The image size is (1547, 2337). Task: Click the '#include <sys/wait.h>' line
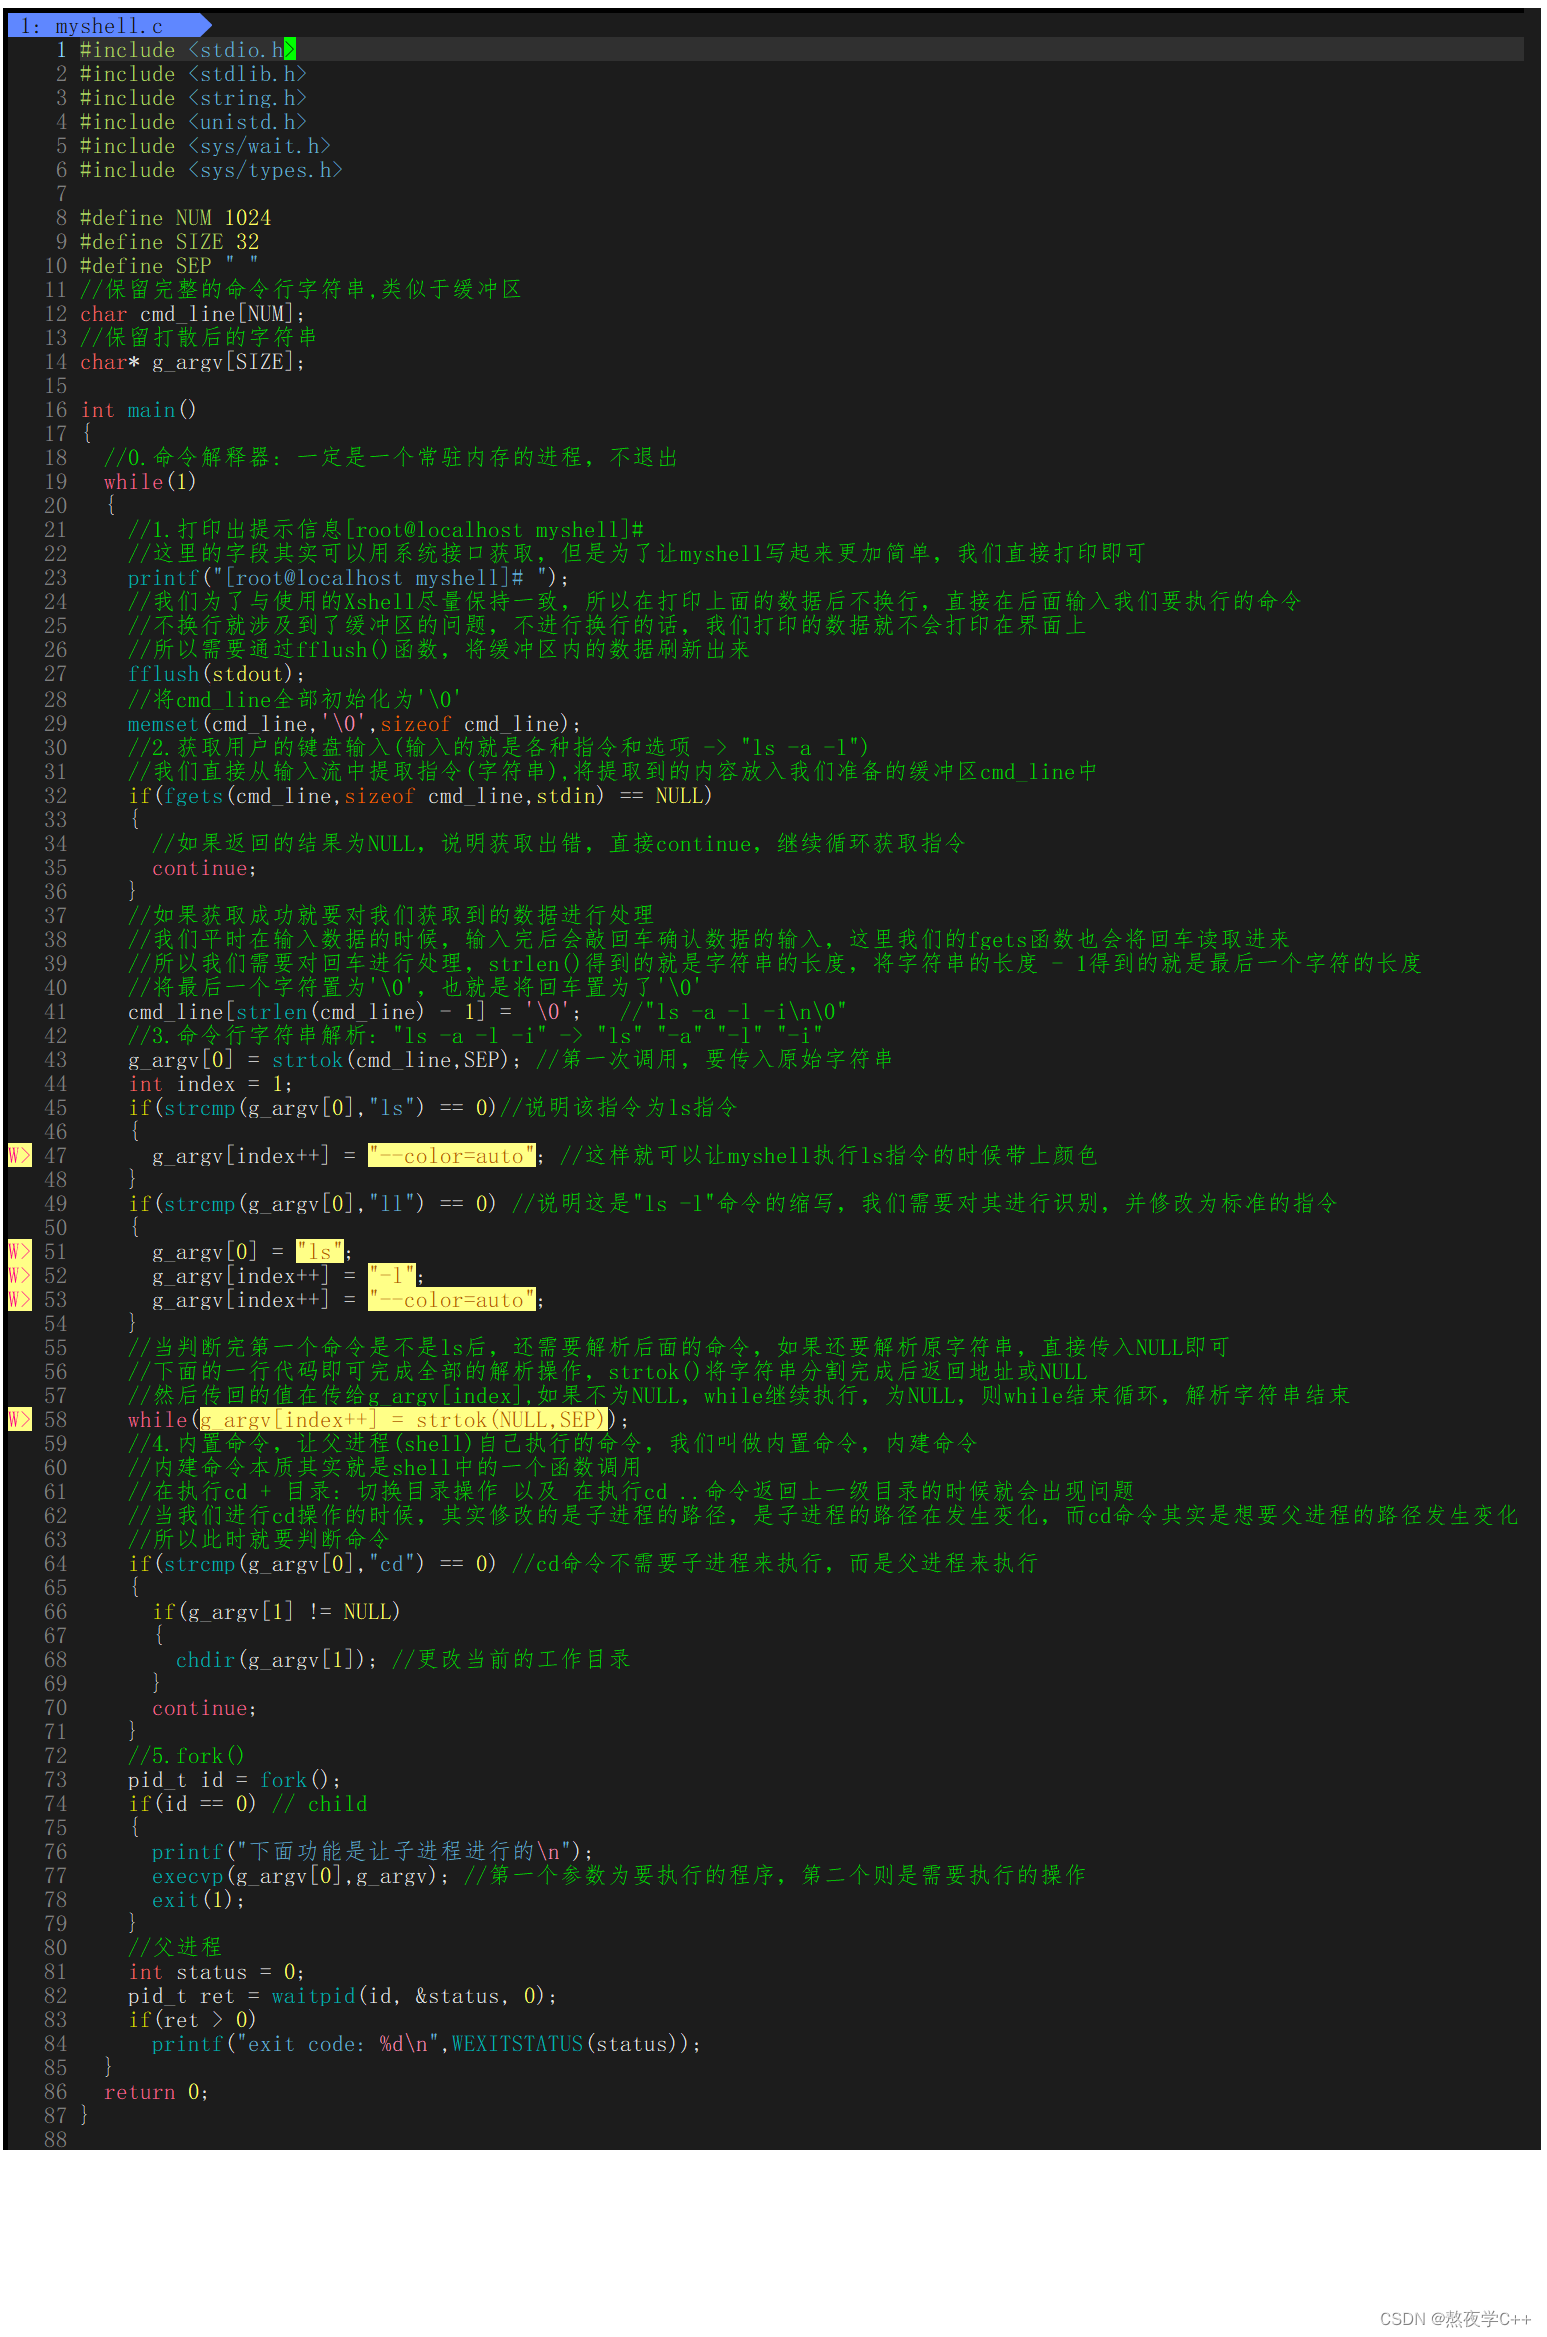click(x=205, y=146)
